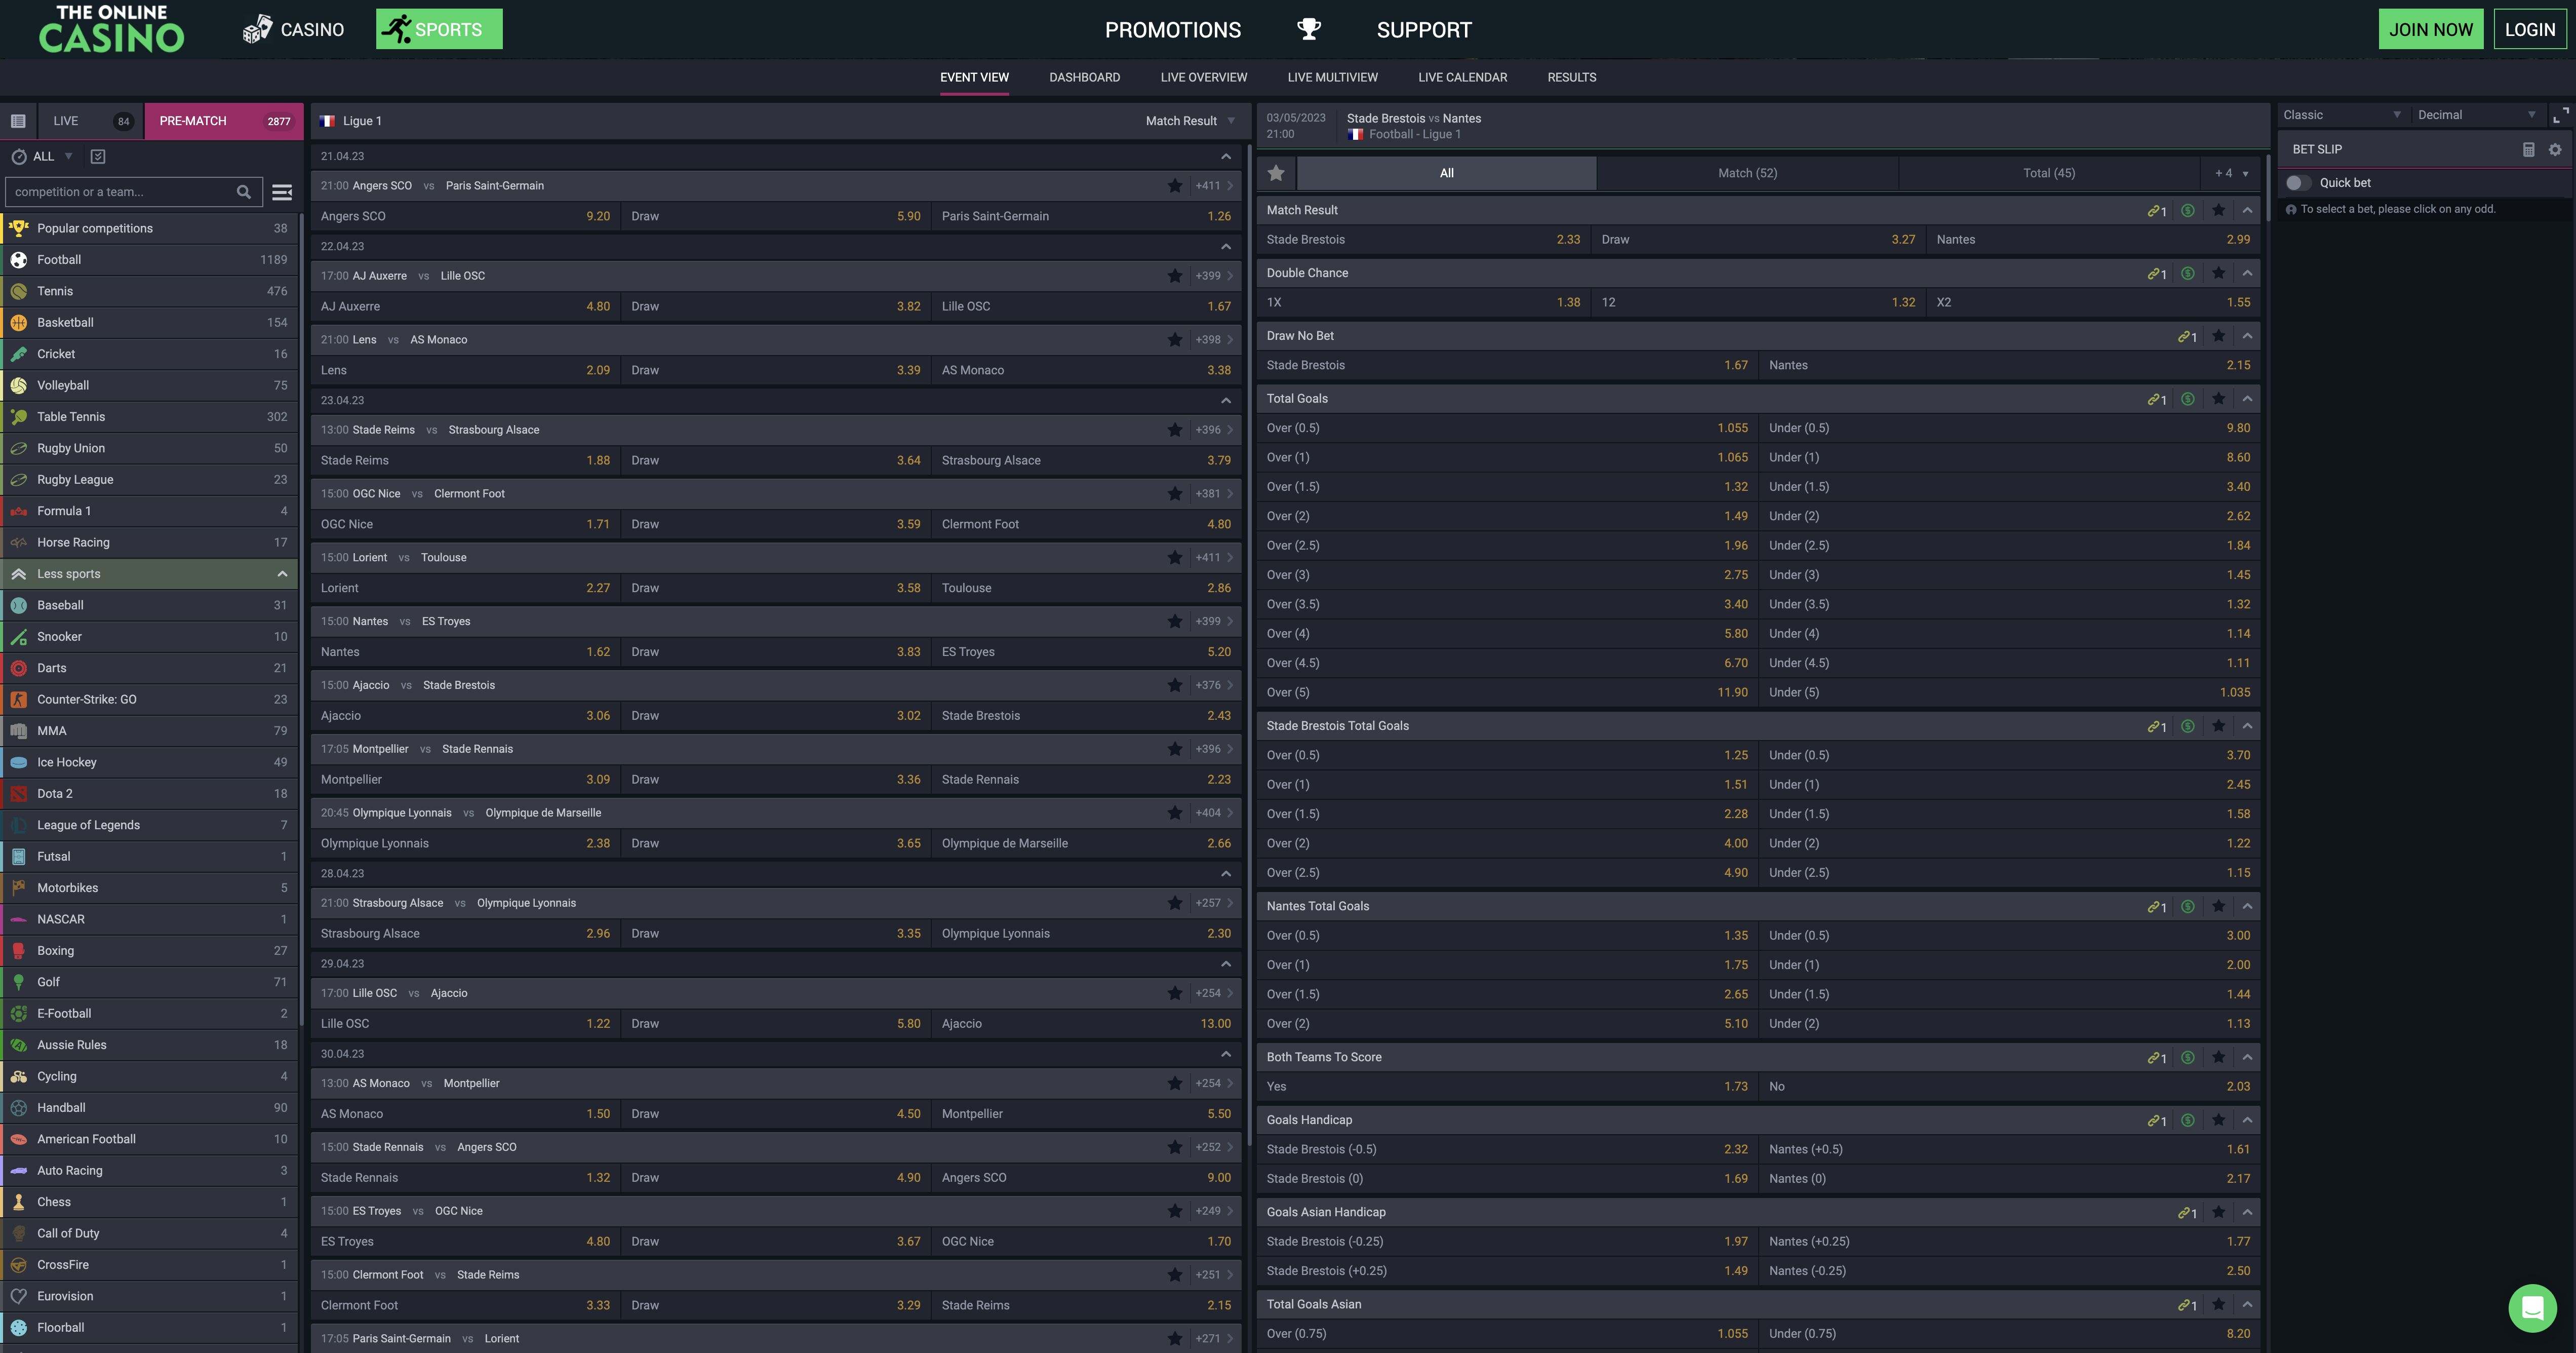This screenshot has width=2576, height=1353.
Task: Click cash-out dollar icon on Match Result
Action: click(2187, 210)
